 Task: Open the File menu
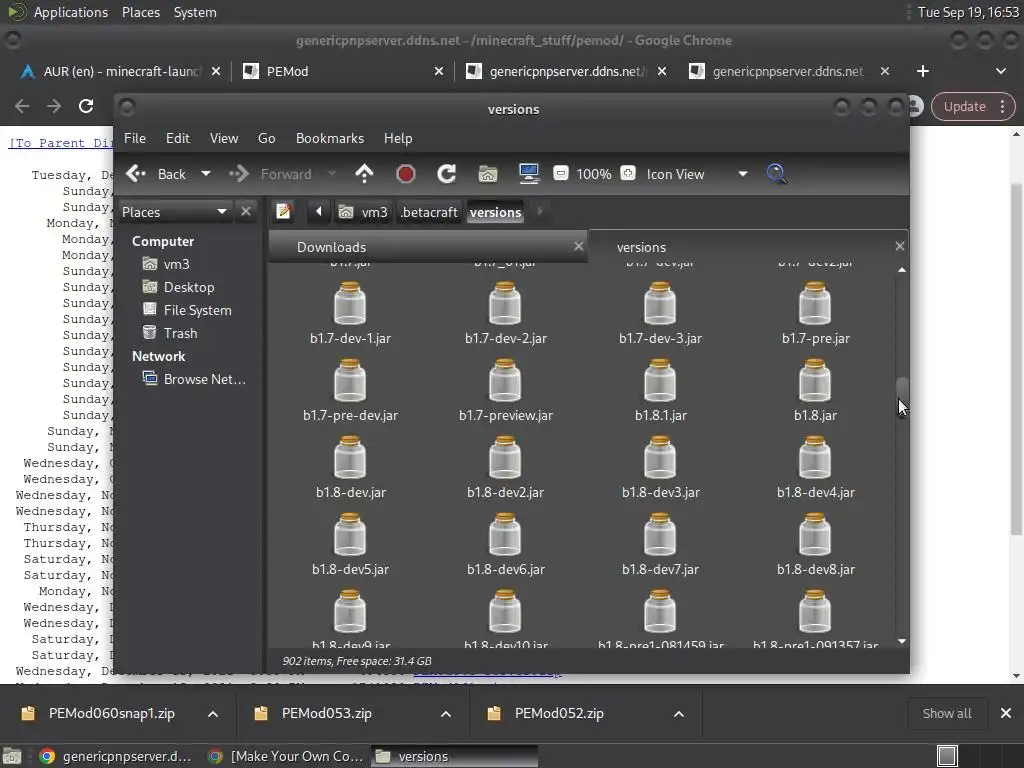coord(135,138)
